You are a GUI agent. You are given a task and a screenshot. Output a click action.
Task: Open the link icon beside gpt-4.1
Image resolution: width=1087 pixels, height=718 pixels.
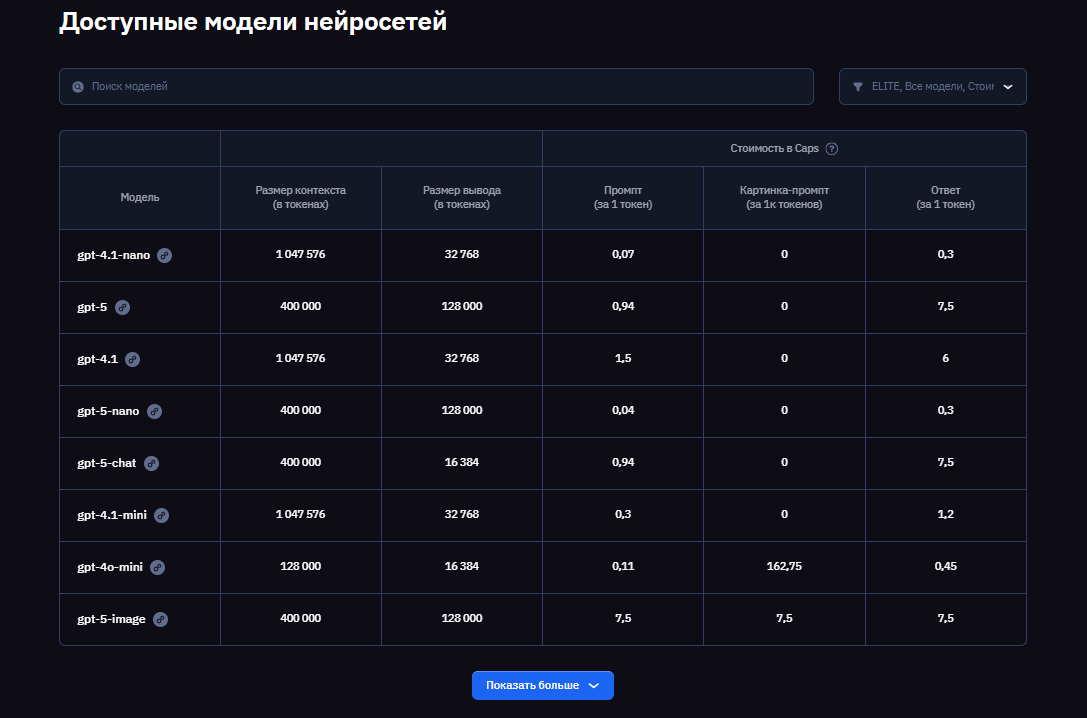coord(133,359)
